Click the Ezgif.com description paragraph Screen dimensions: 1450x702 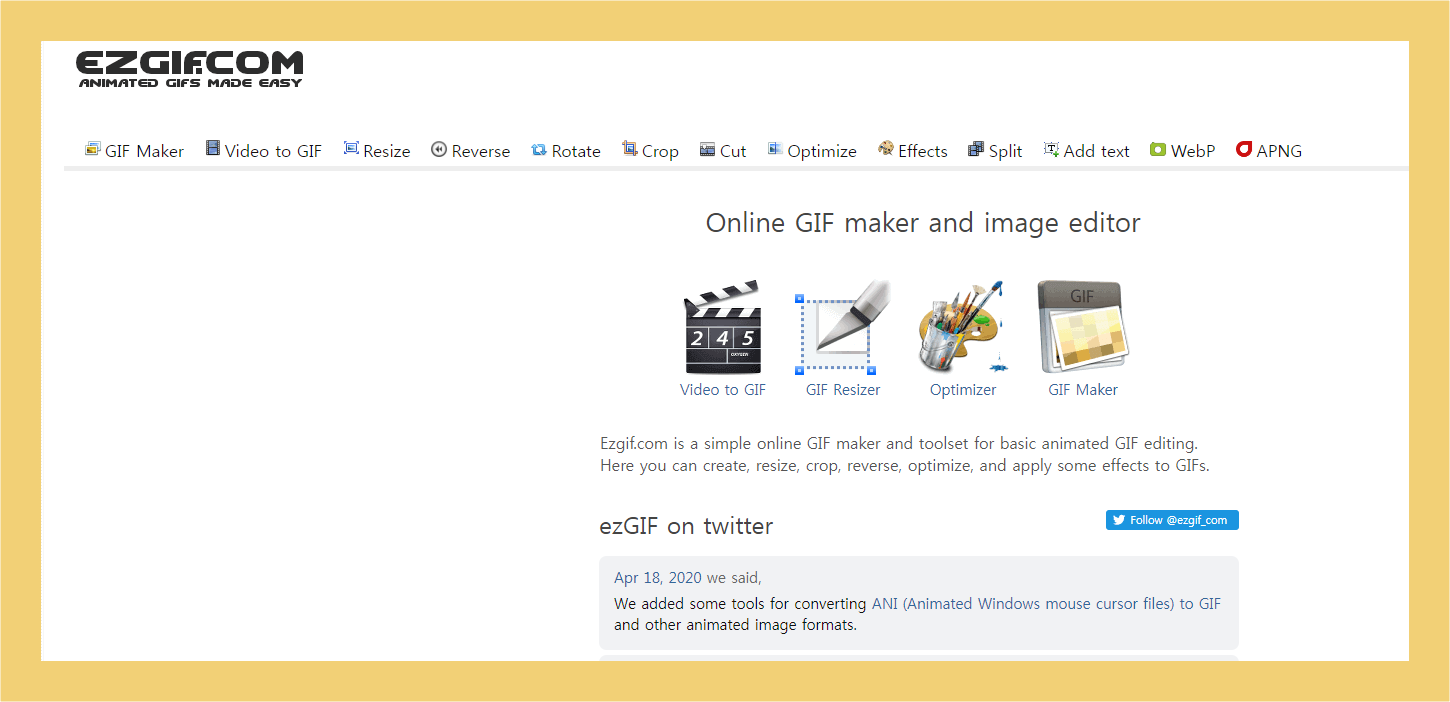click(905, 454)
